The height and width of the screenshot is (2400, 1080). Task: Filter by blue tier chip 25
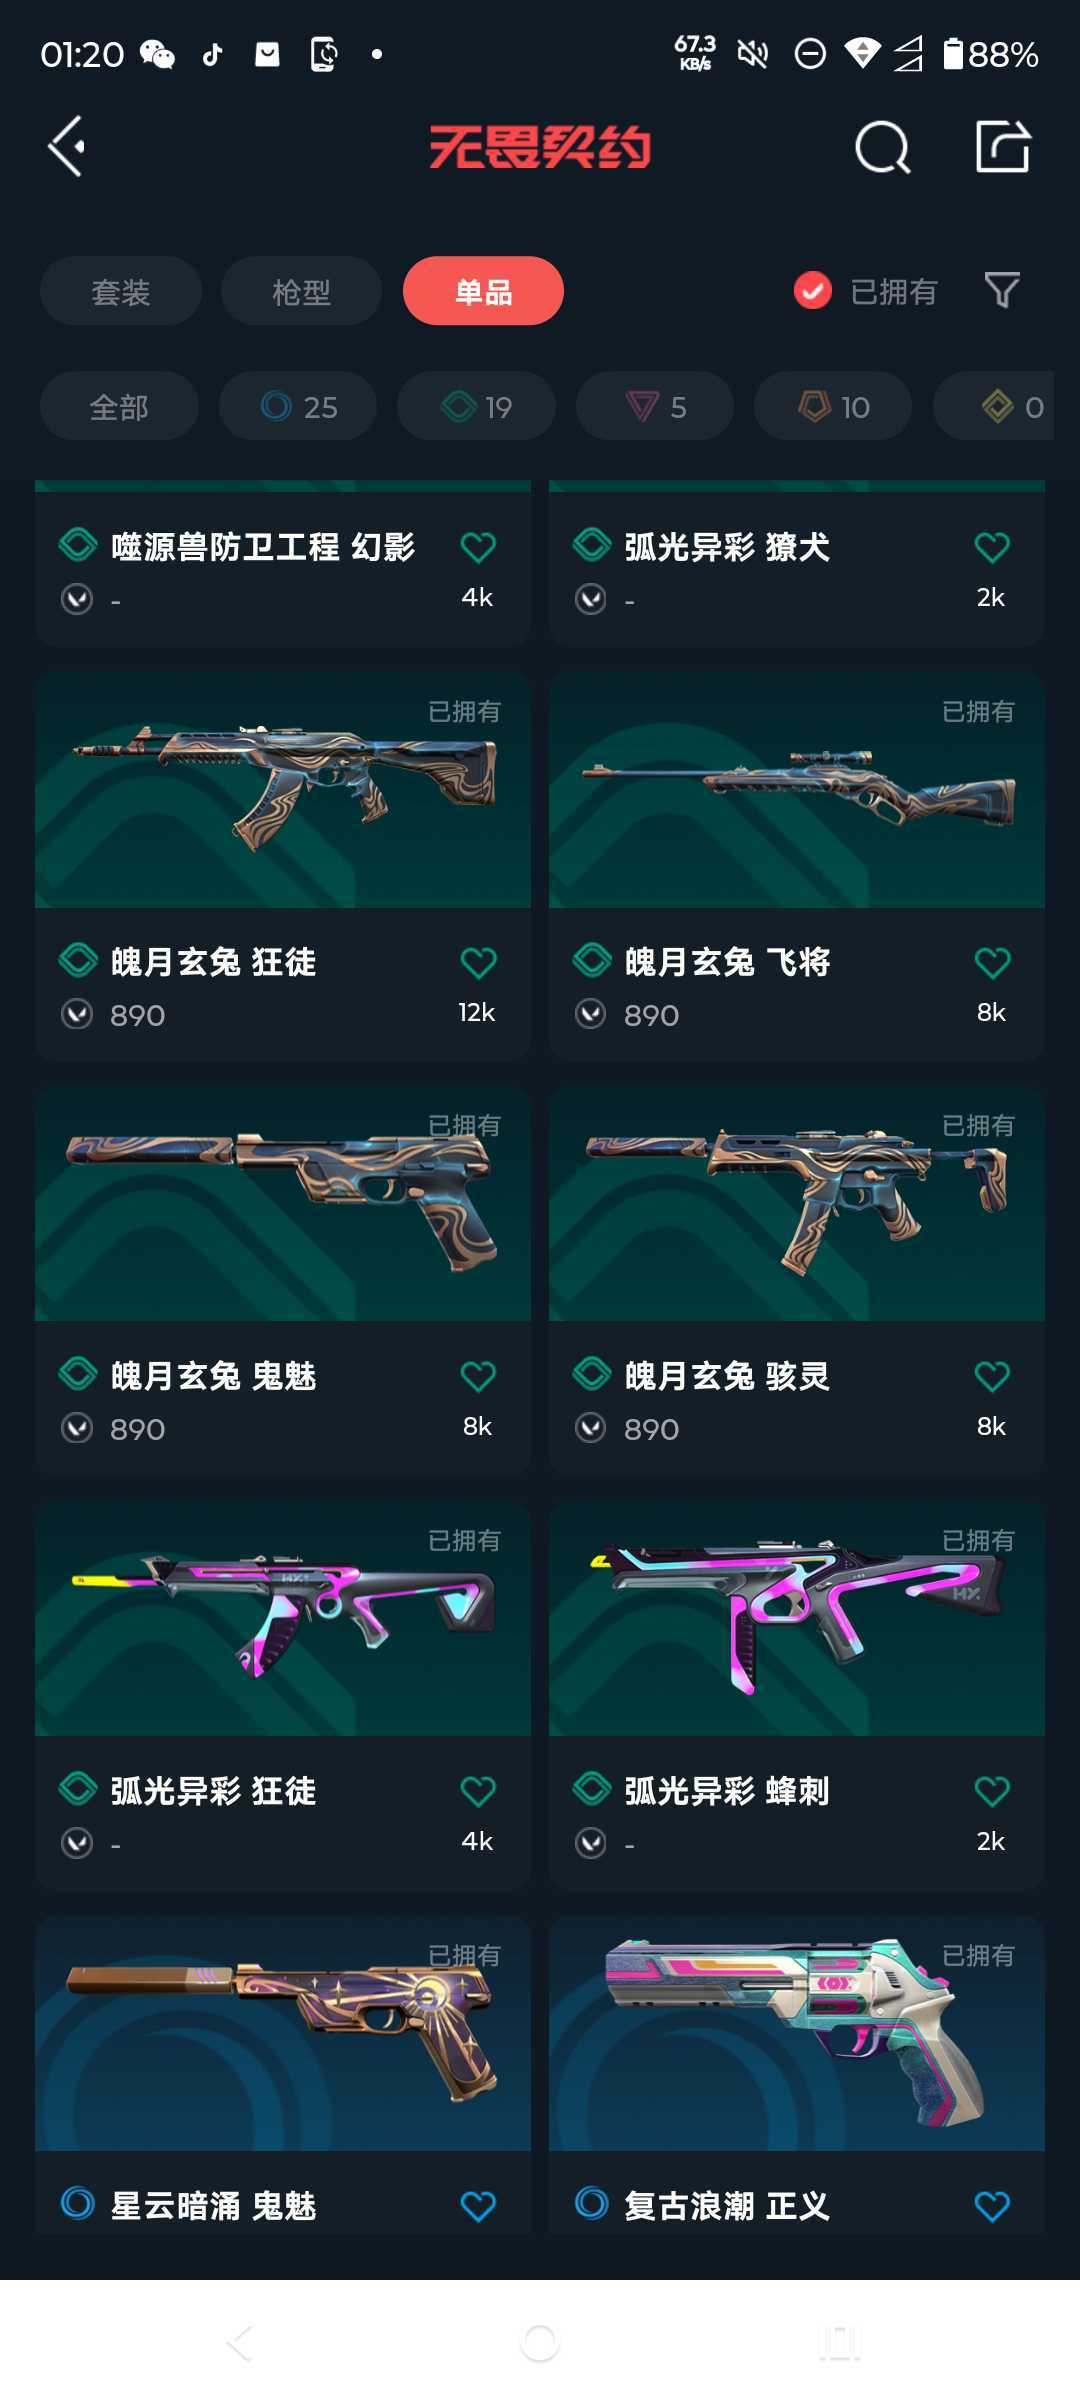[x=298, y=406]
